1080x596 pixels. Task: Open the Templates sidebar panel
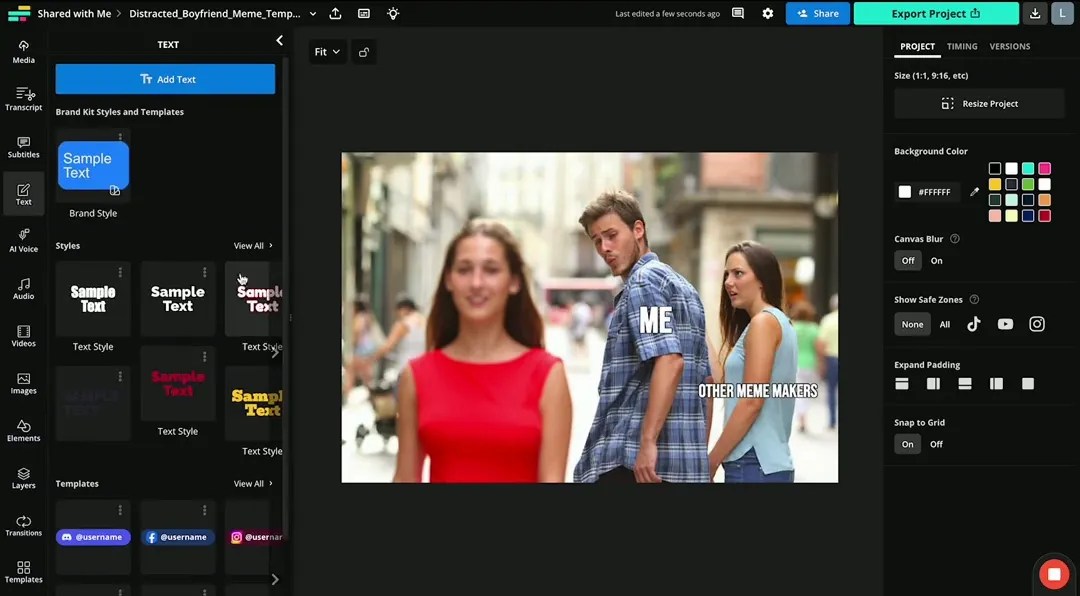[23, 572]
